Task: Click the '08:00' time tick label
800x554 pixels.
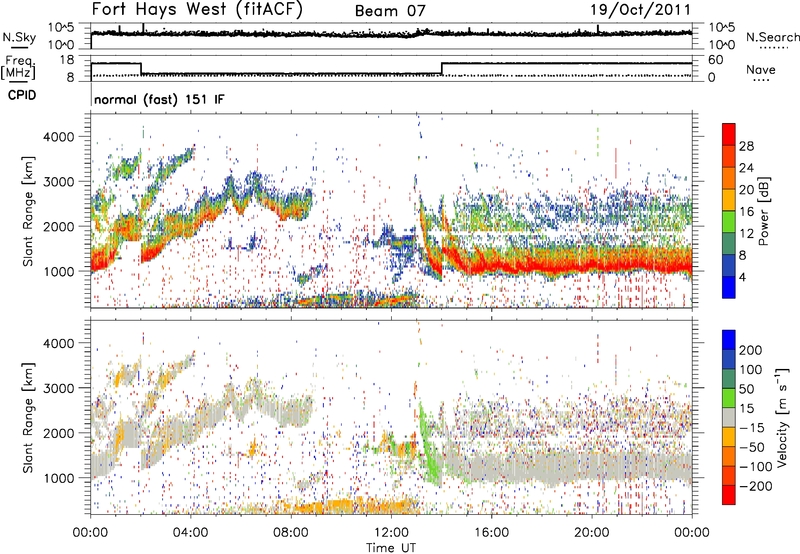Action: pyautogui.click(x=291, y=533)
